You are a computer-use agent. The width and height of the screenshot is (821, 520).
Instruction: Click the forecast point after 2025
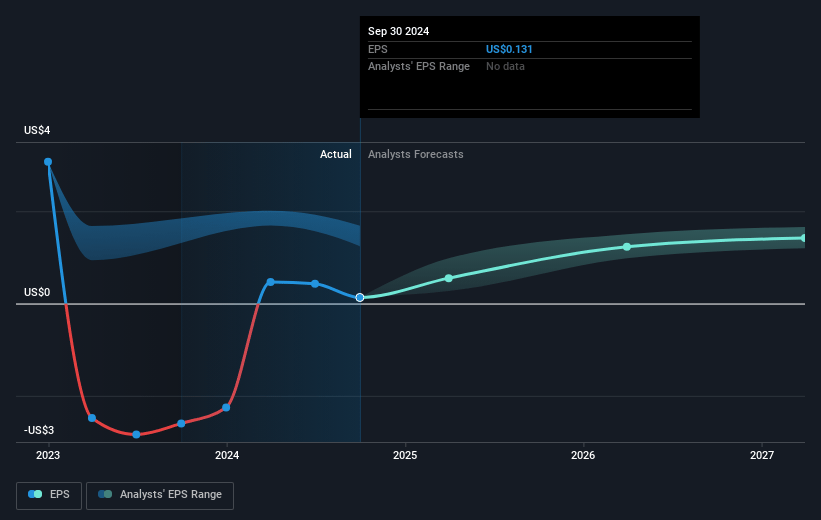pyautogui.click(x=449, y=278)
